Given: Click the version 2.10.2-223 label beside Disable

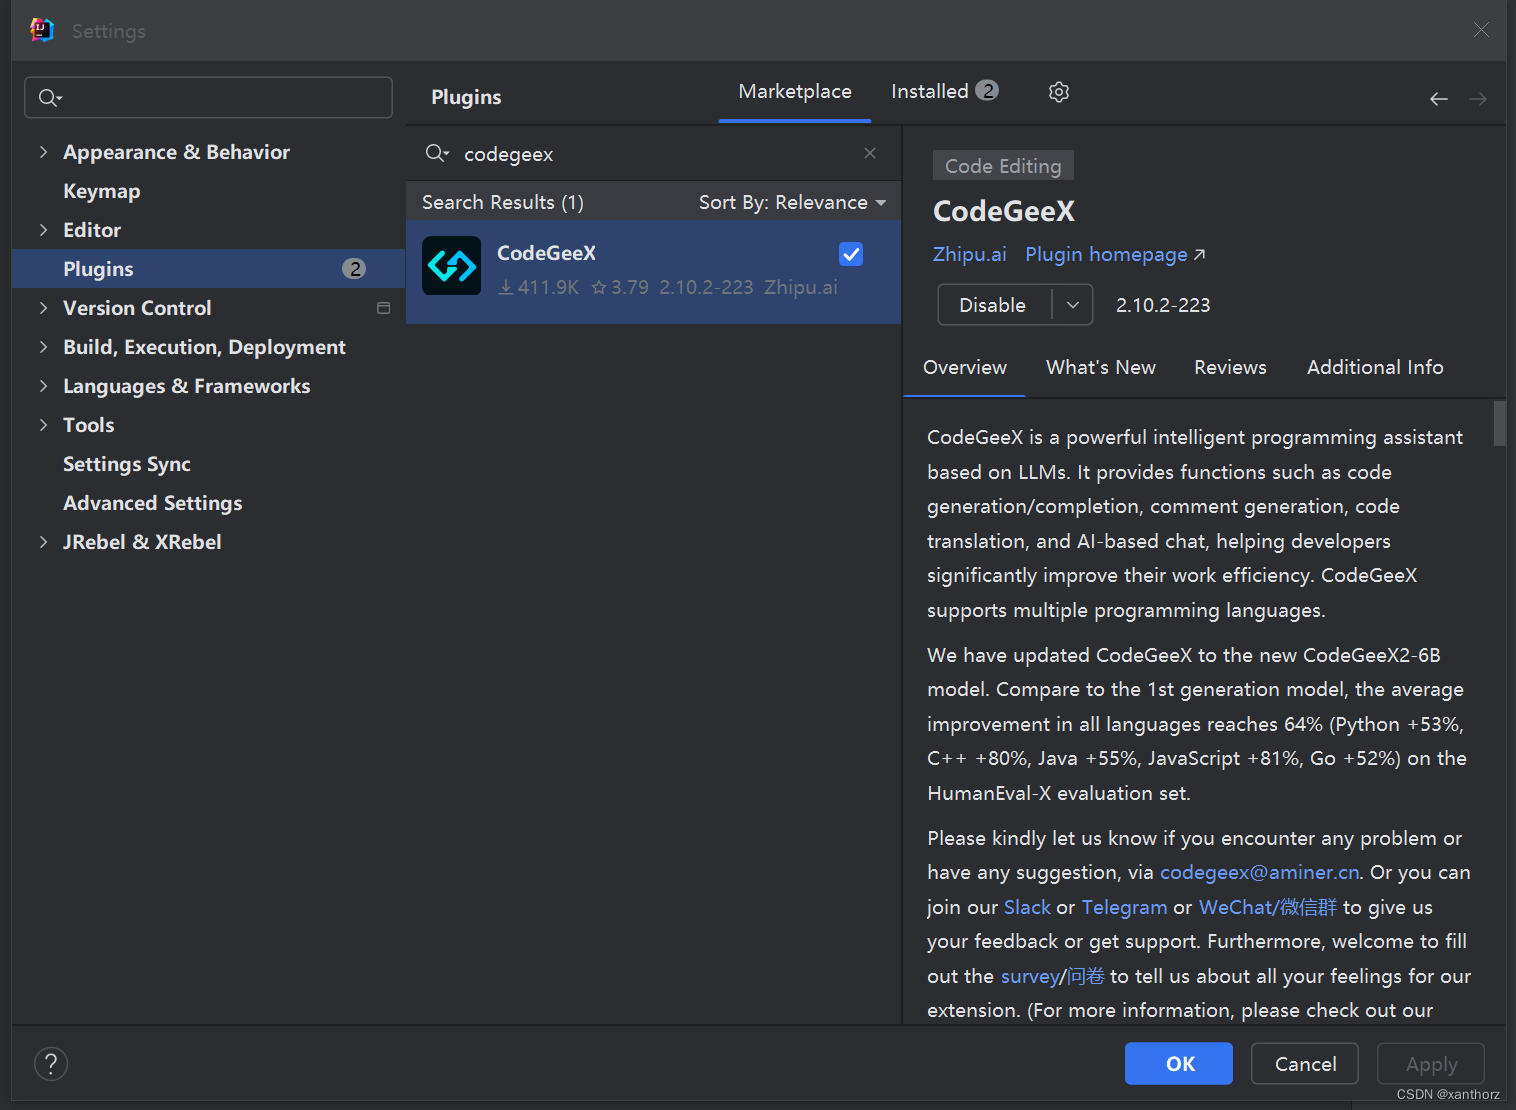Looking at the screenshot, I should pyautogui.click(x=1163, y=305).
